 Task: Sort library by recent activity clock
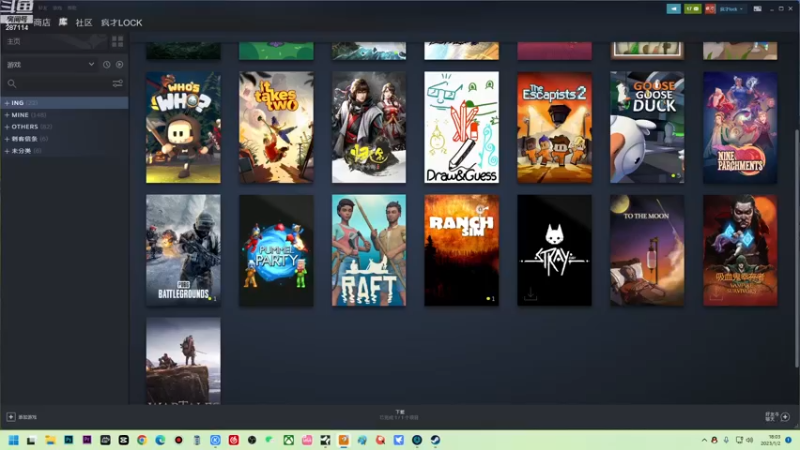tap(106, 65)
